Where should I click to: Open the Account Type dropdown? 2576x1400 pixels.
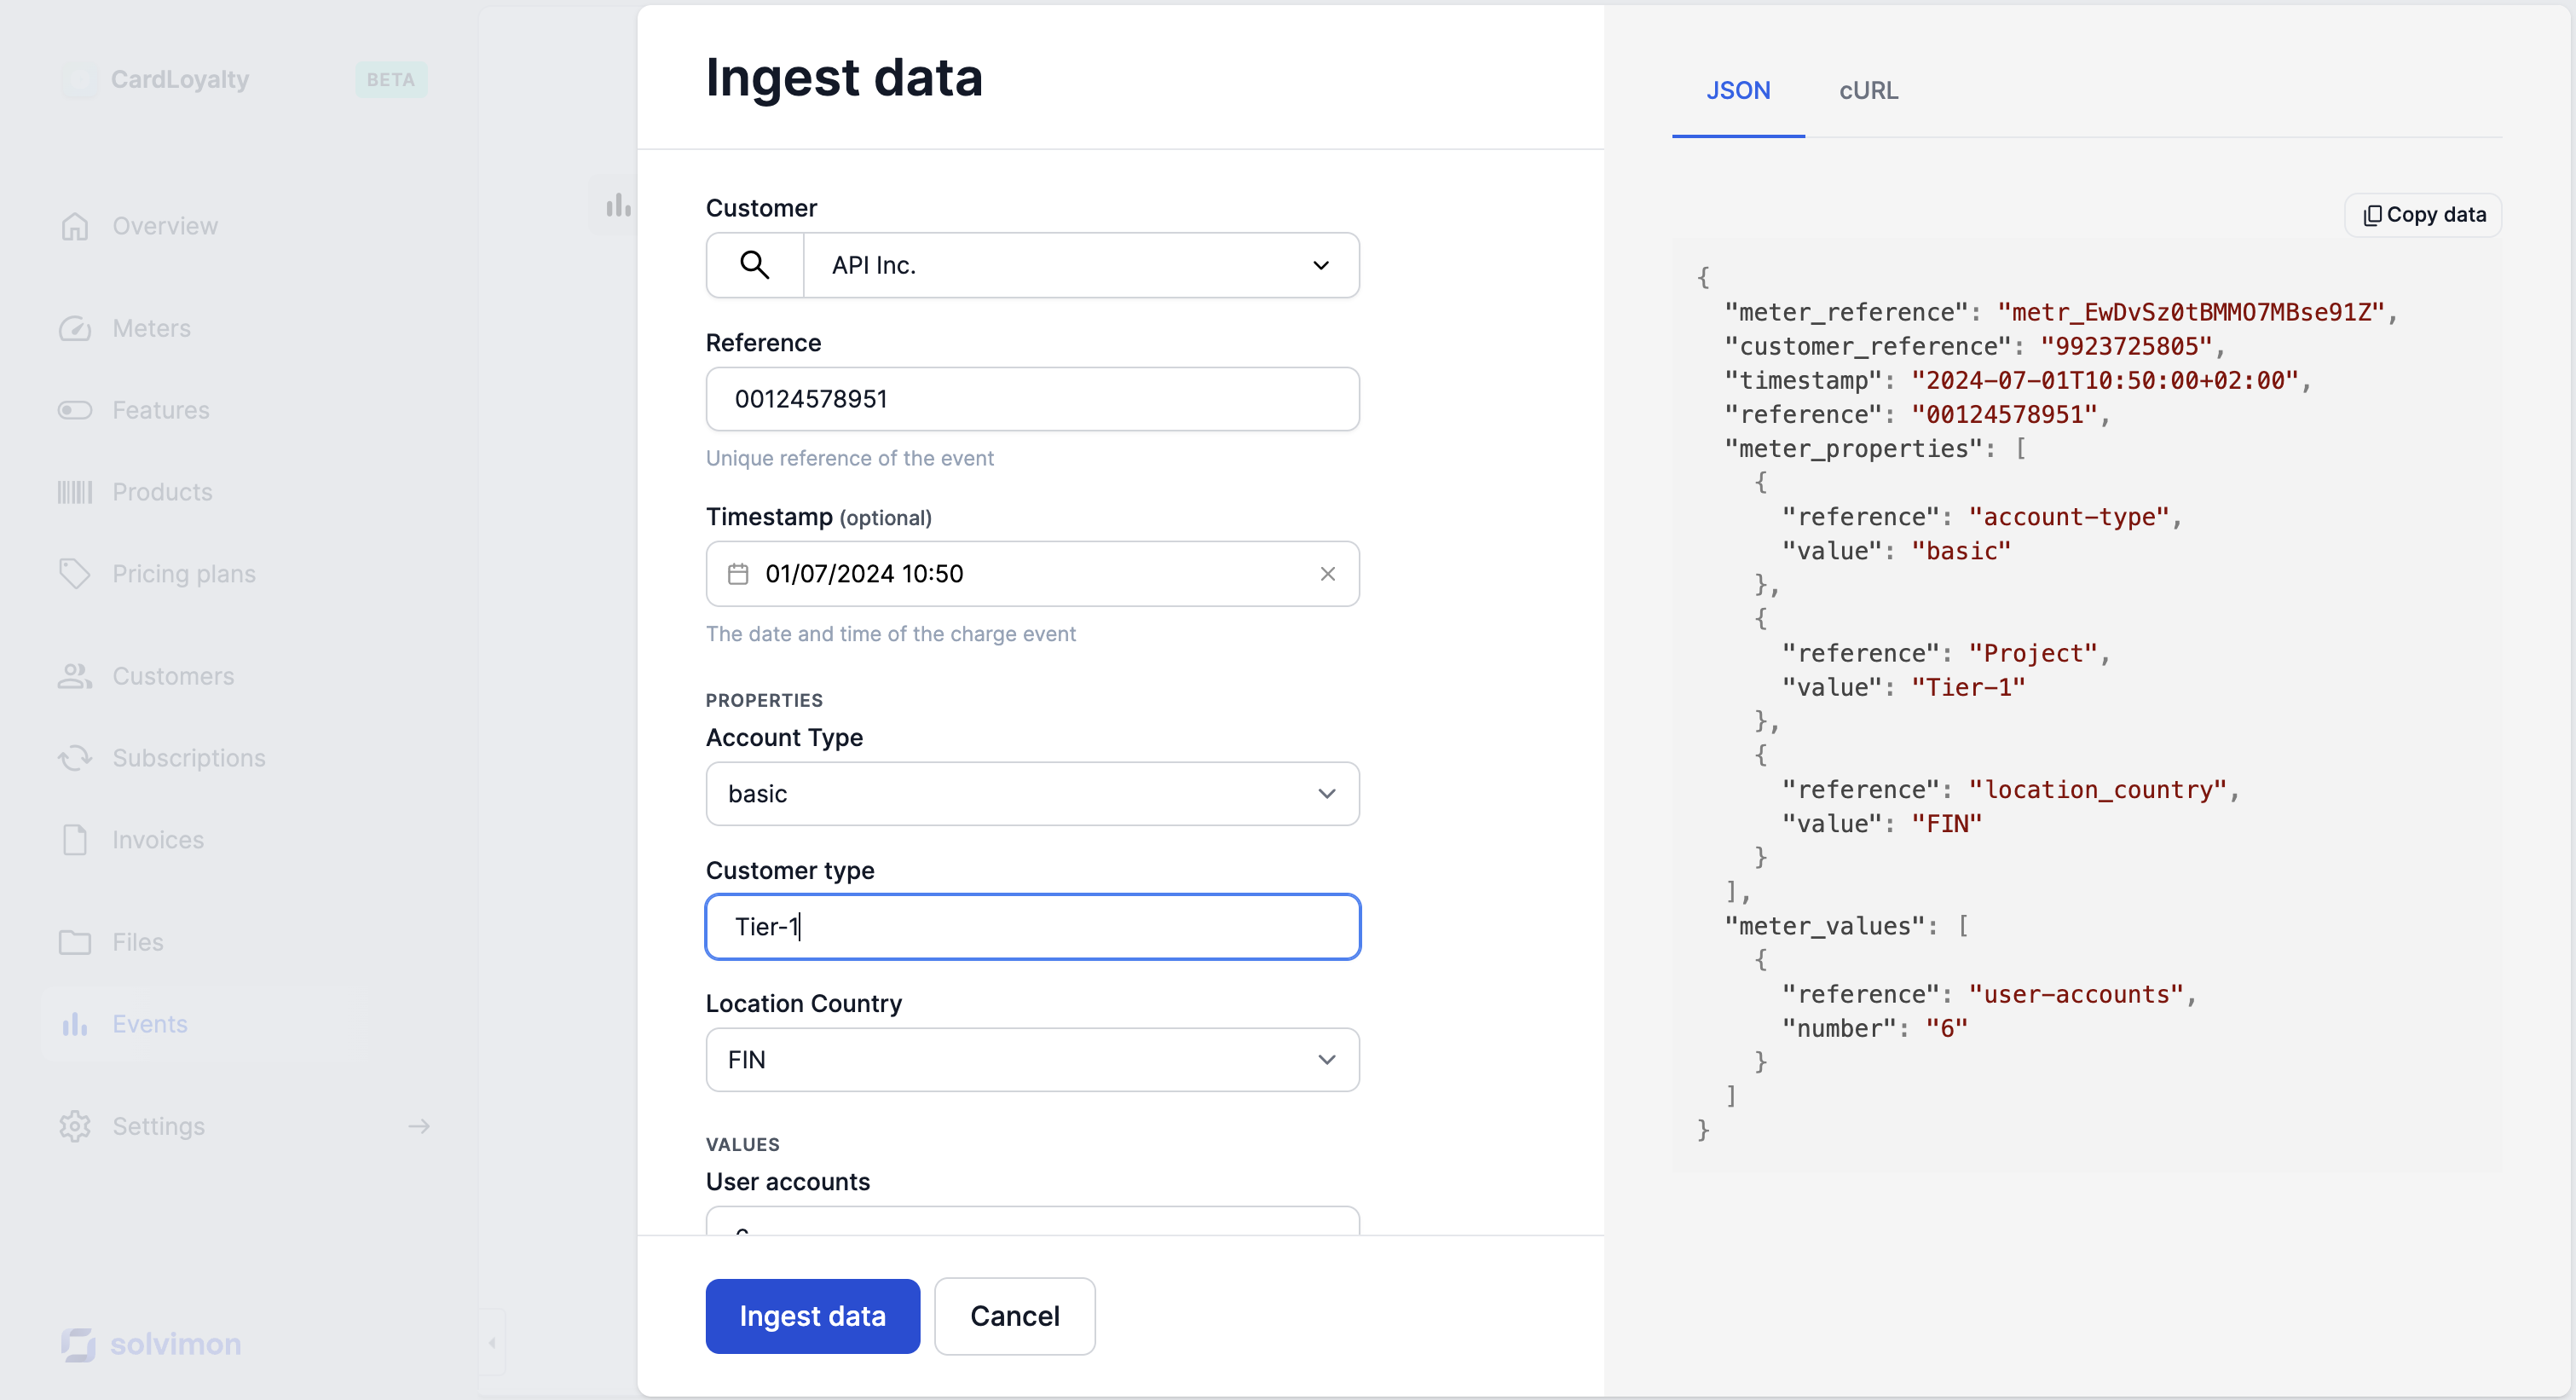point(1032,794)
